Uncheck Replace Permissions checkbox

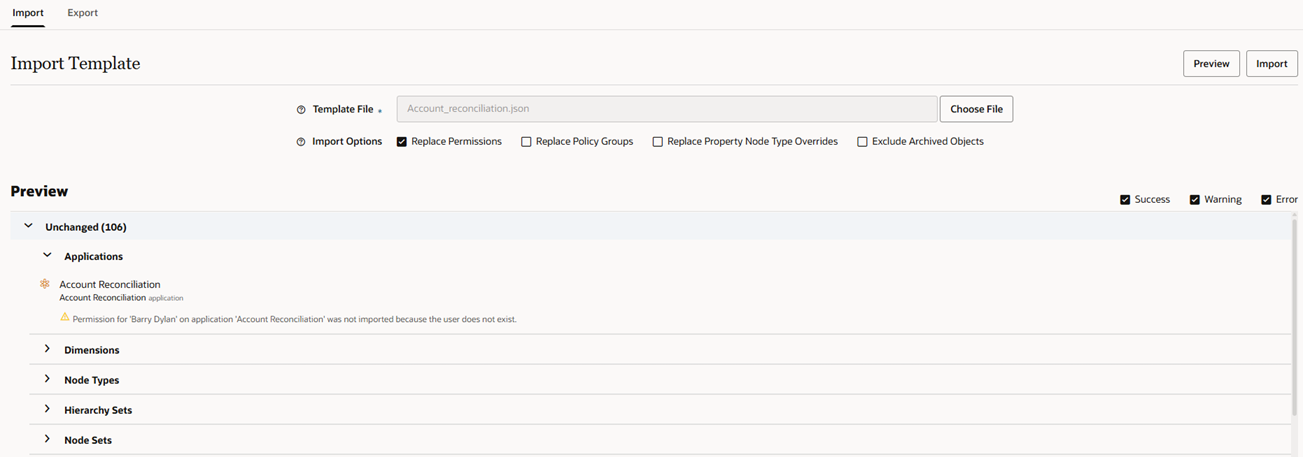(402, 142)
